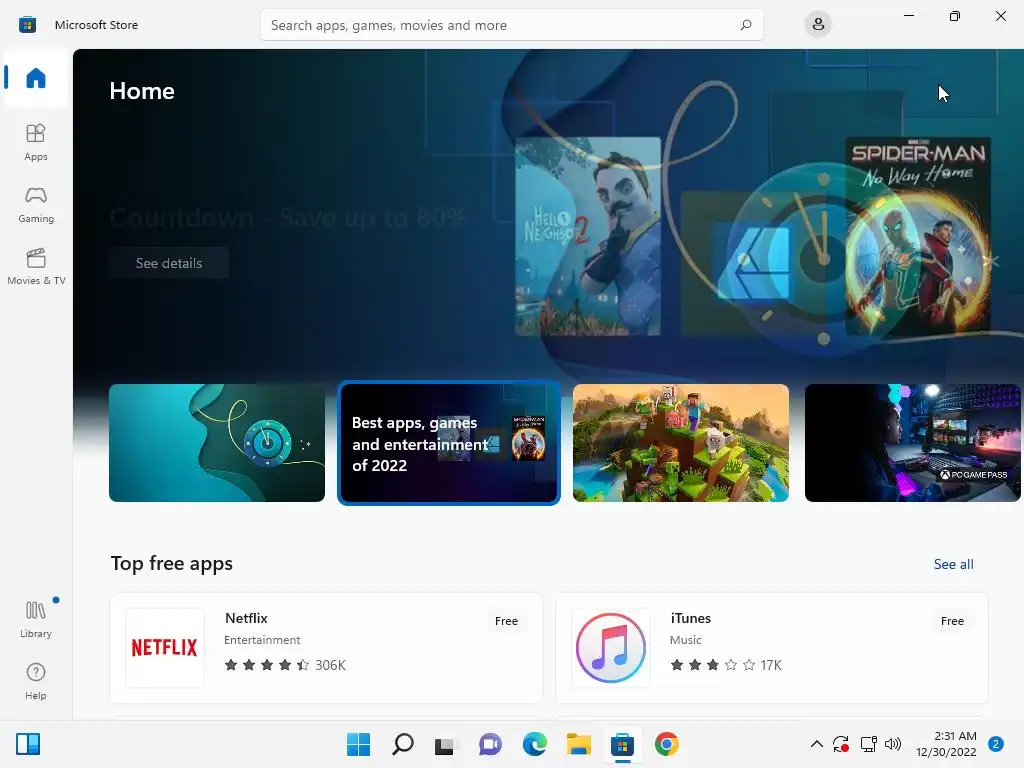Click the network tray icon

(868, 744)
